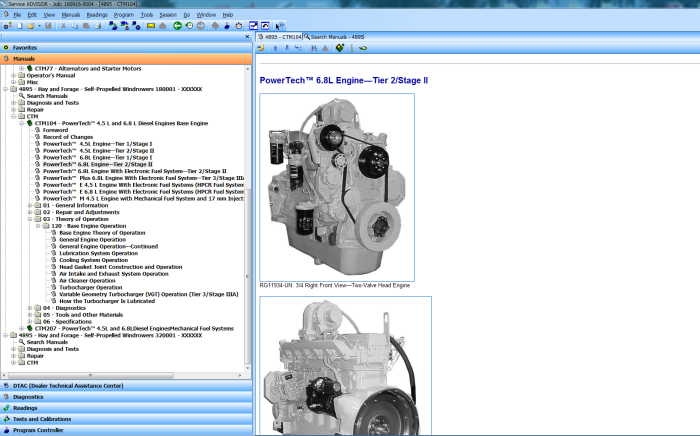The height and width of the screenshot is (436, 700).
Task: Open the Diagnostics panel
Action: click(126, 397)
